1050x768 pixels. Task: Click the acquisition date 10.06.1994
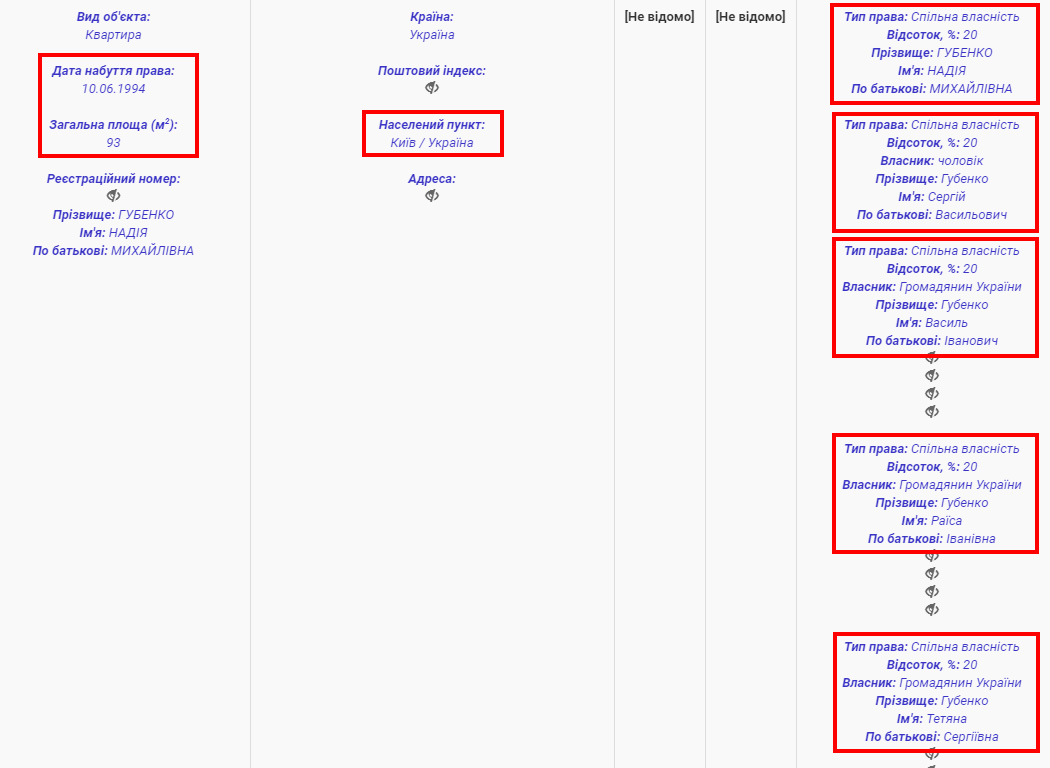(x=113, y=89)
